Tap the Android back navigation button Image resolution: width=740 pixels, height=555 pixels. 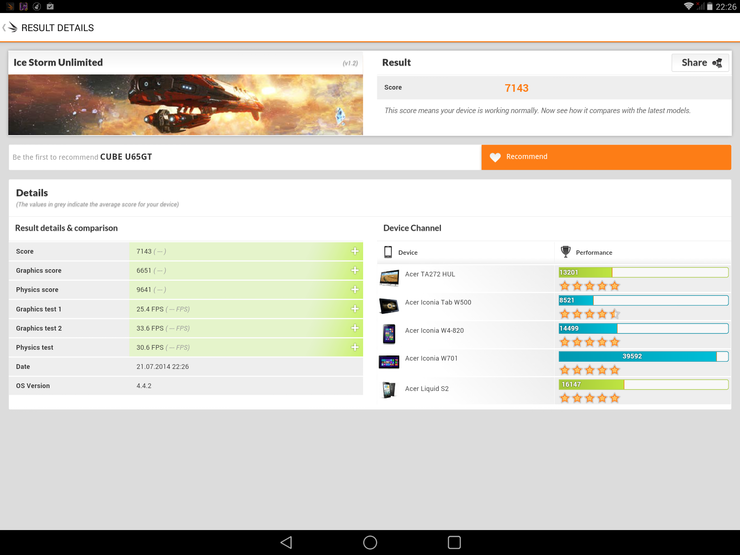tap(286, 542)
